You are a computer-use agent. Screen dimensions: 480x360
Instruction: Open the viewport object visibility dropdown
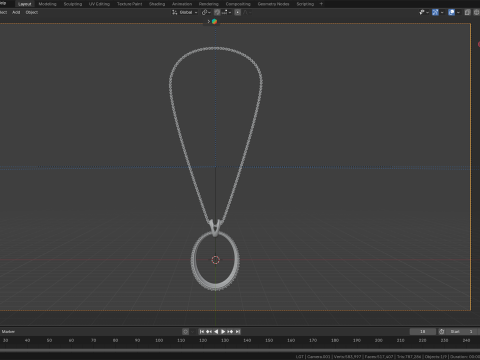tap(424, 12)
